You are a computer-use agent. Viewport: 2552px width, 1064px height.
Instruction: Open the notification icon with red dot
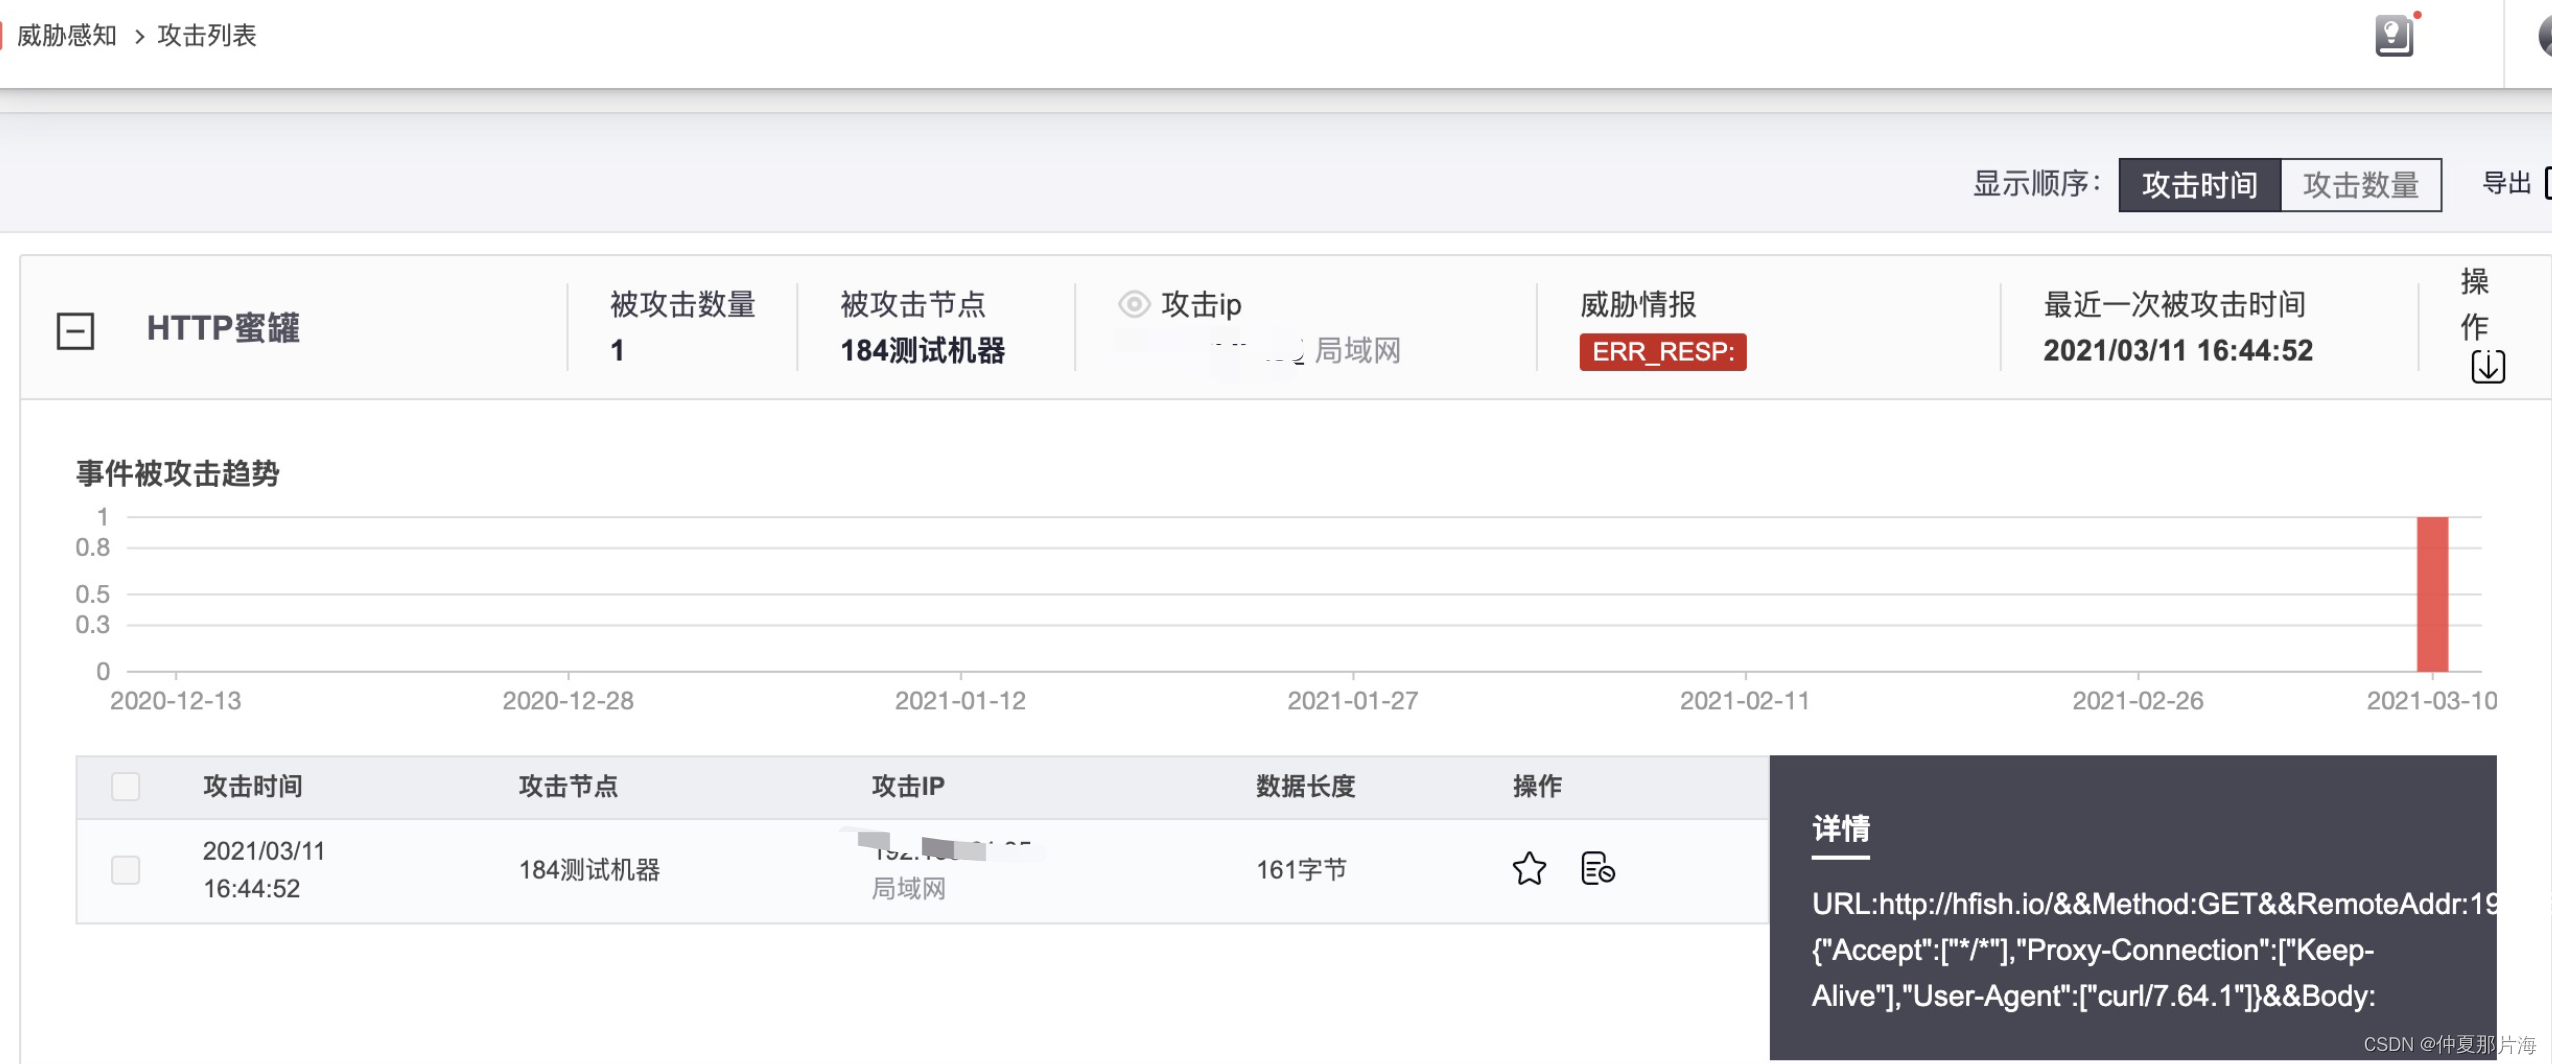pos(2394,36)
